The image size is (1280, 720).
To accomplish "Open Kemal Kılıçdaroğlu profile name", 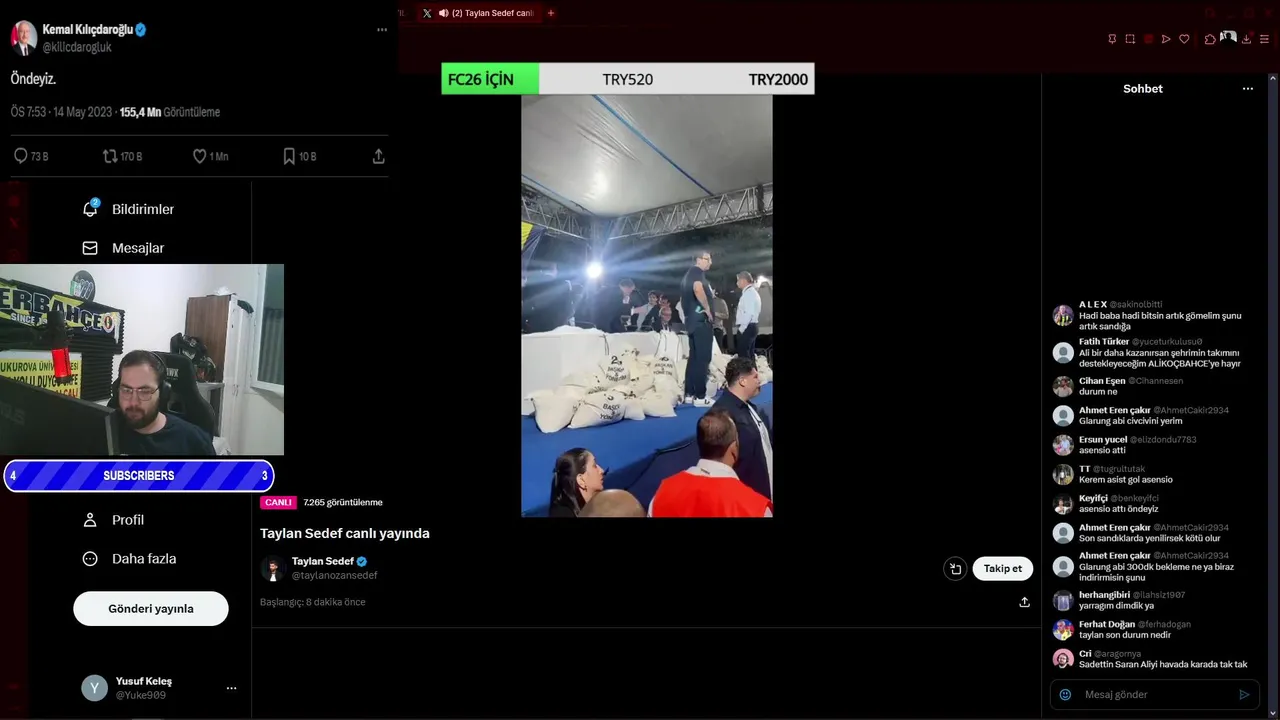I will (88, 29).
